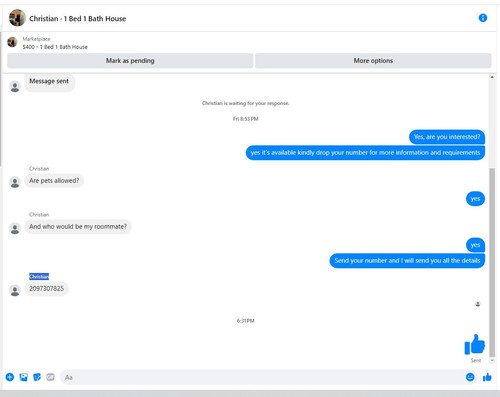Open More options button
The height and width of the screenshot is (397, 500).
point(373,61)
